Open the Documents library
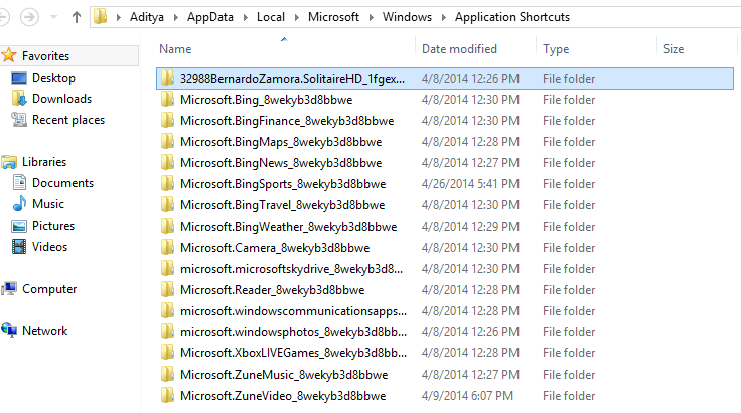Viewport: 741px width, 413px height. [x=63, y=183]
